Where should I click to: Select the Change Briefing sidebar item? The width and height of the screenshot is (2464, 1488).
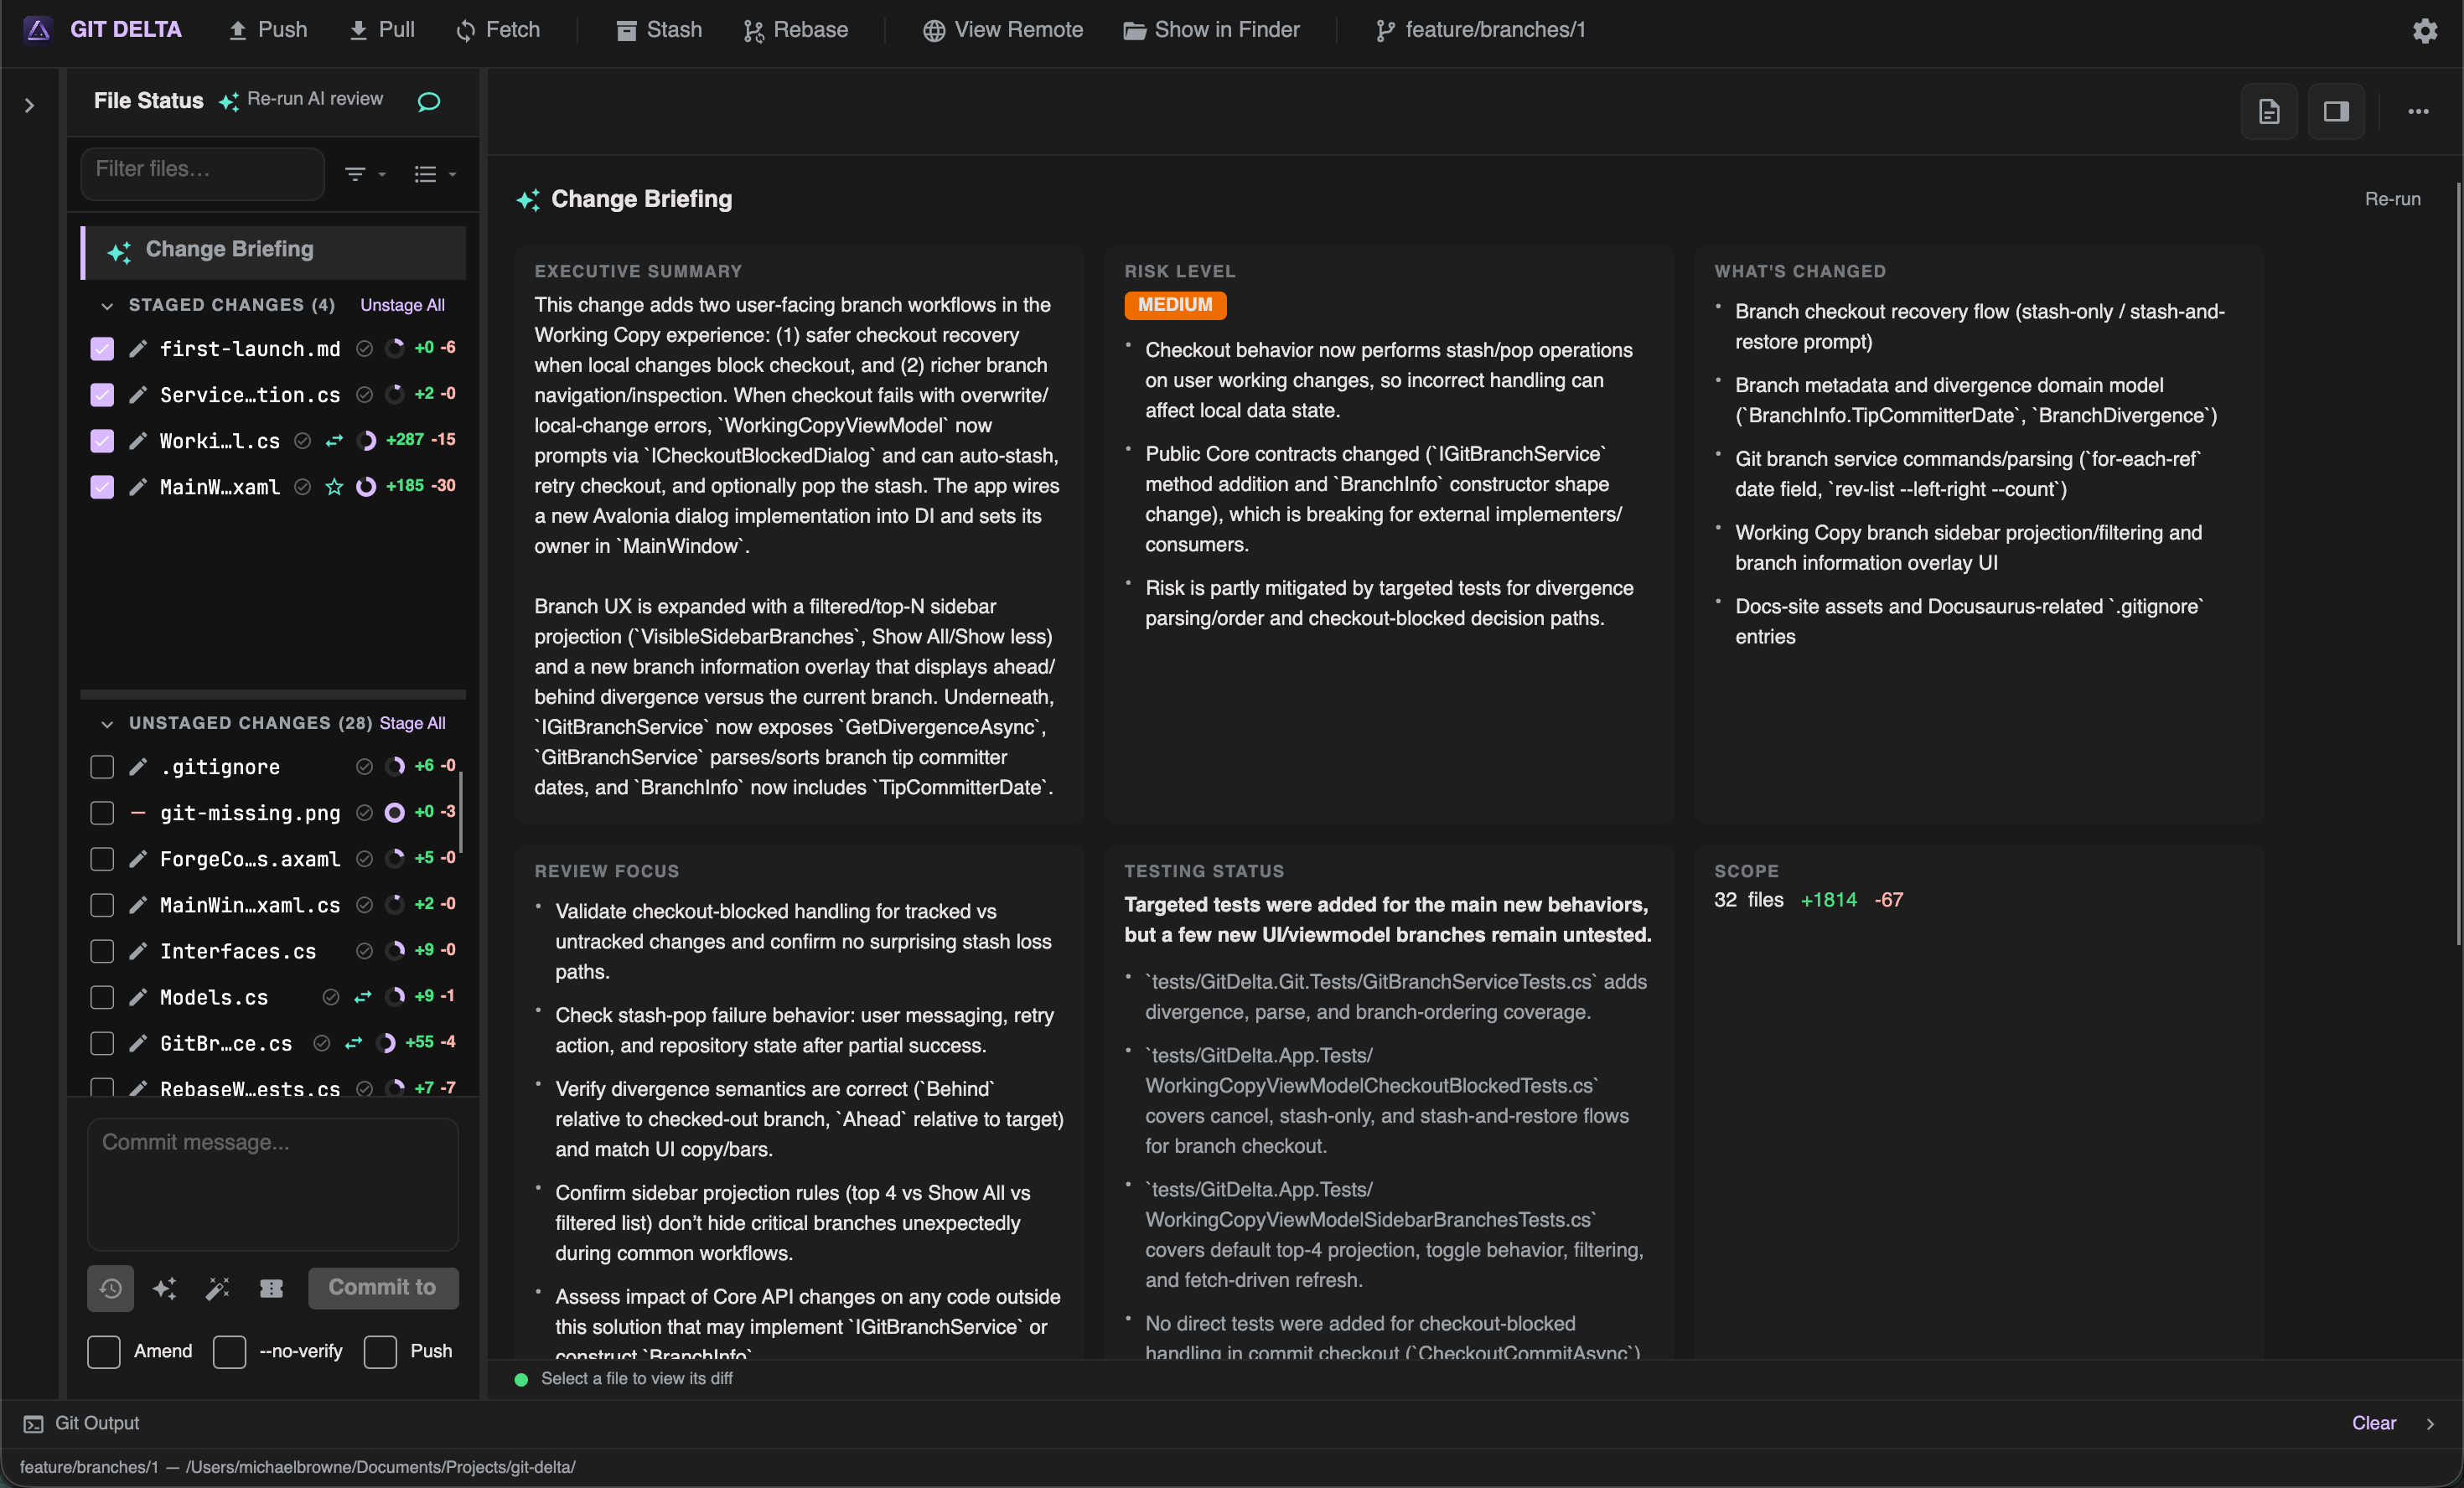(273, 251)
